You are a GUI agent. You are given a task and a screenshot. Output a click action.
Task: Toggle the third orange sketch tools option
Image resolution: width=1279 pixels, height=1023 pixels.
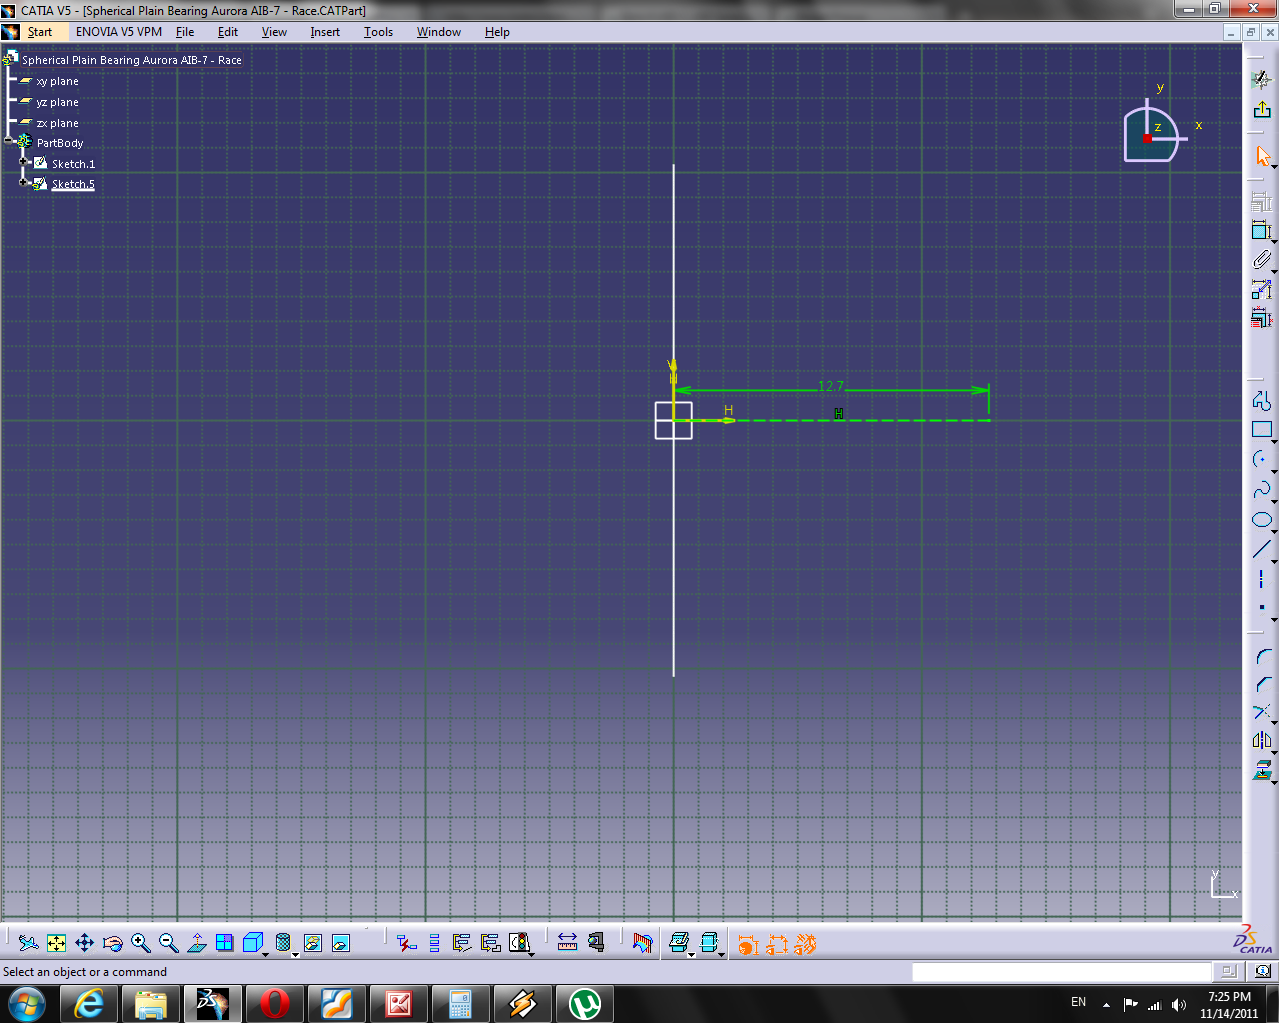(x=805, y=944)
